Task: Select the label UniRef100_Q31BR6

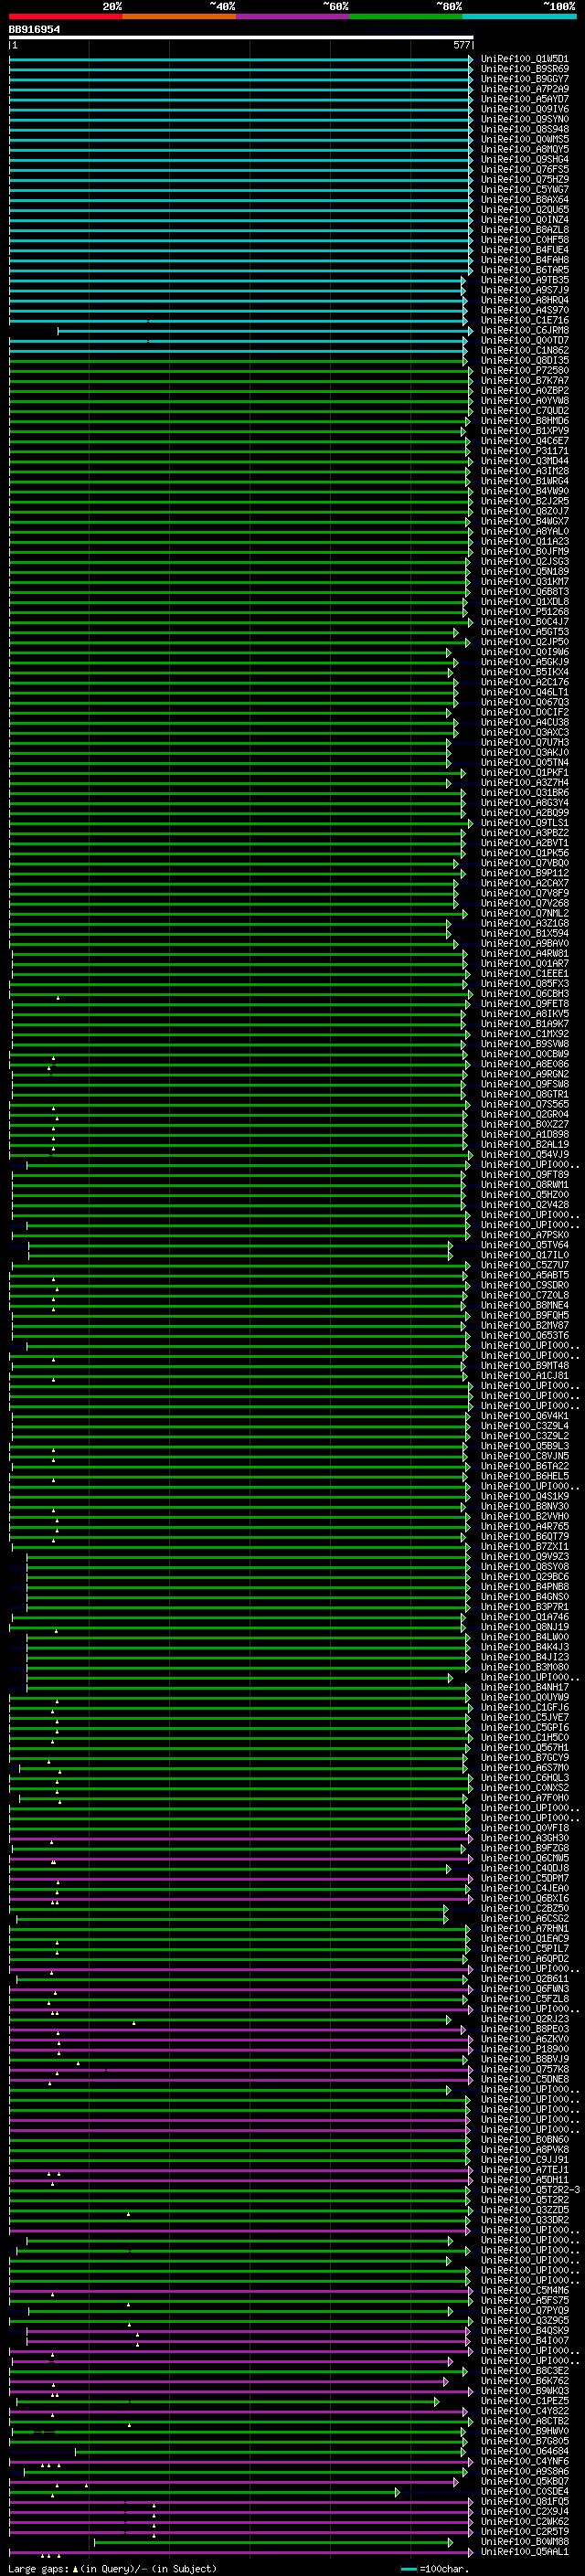Action: (x=525, y=792)
